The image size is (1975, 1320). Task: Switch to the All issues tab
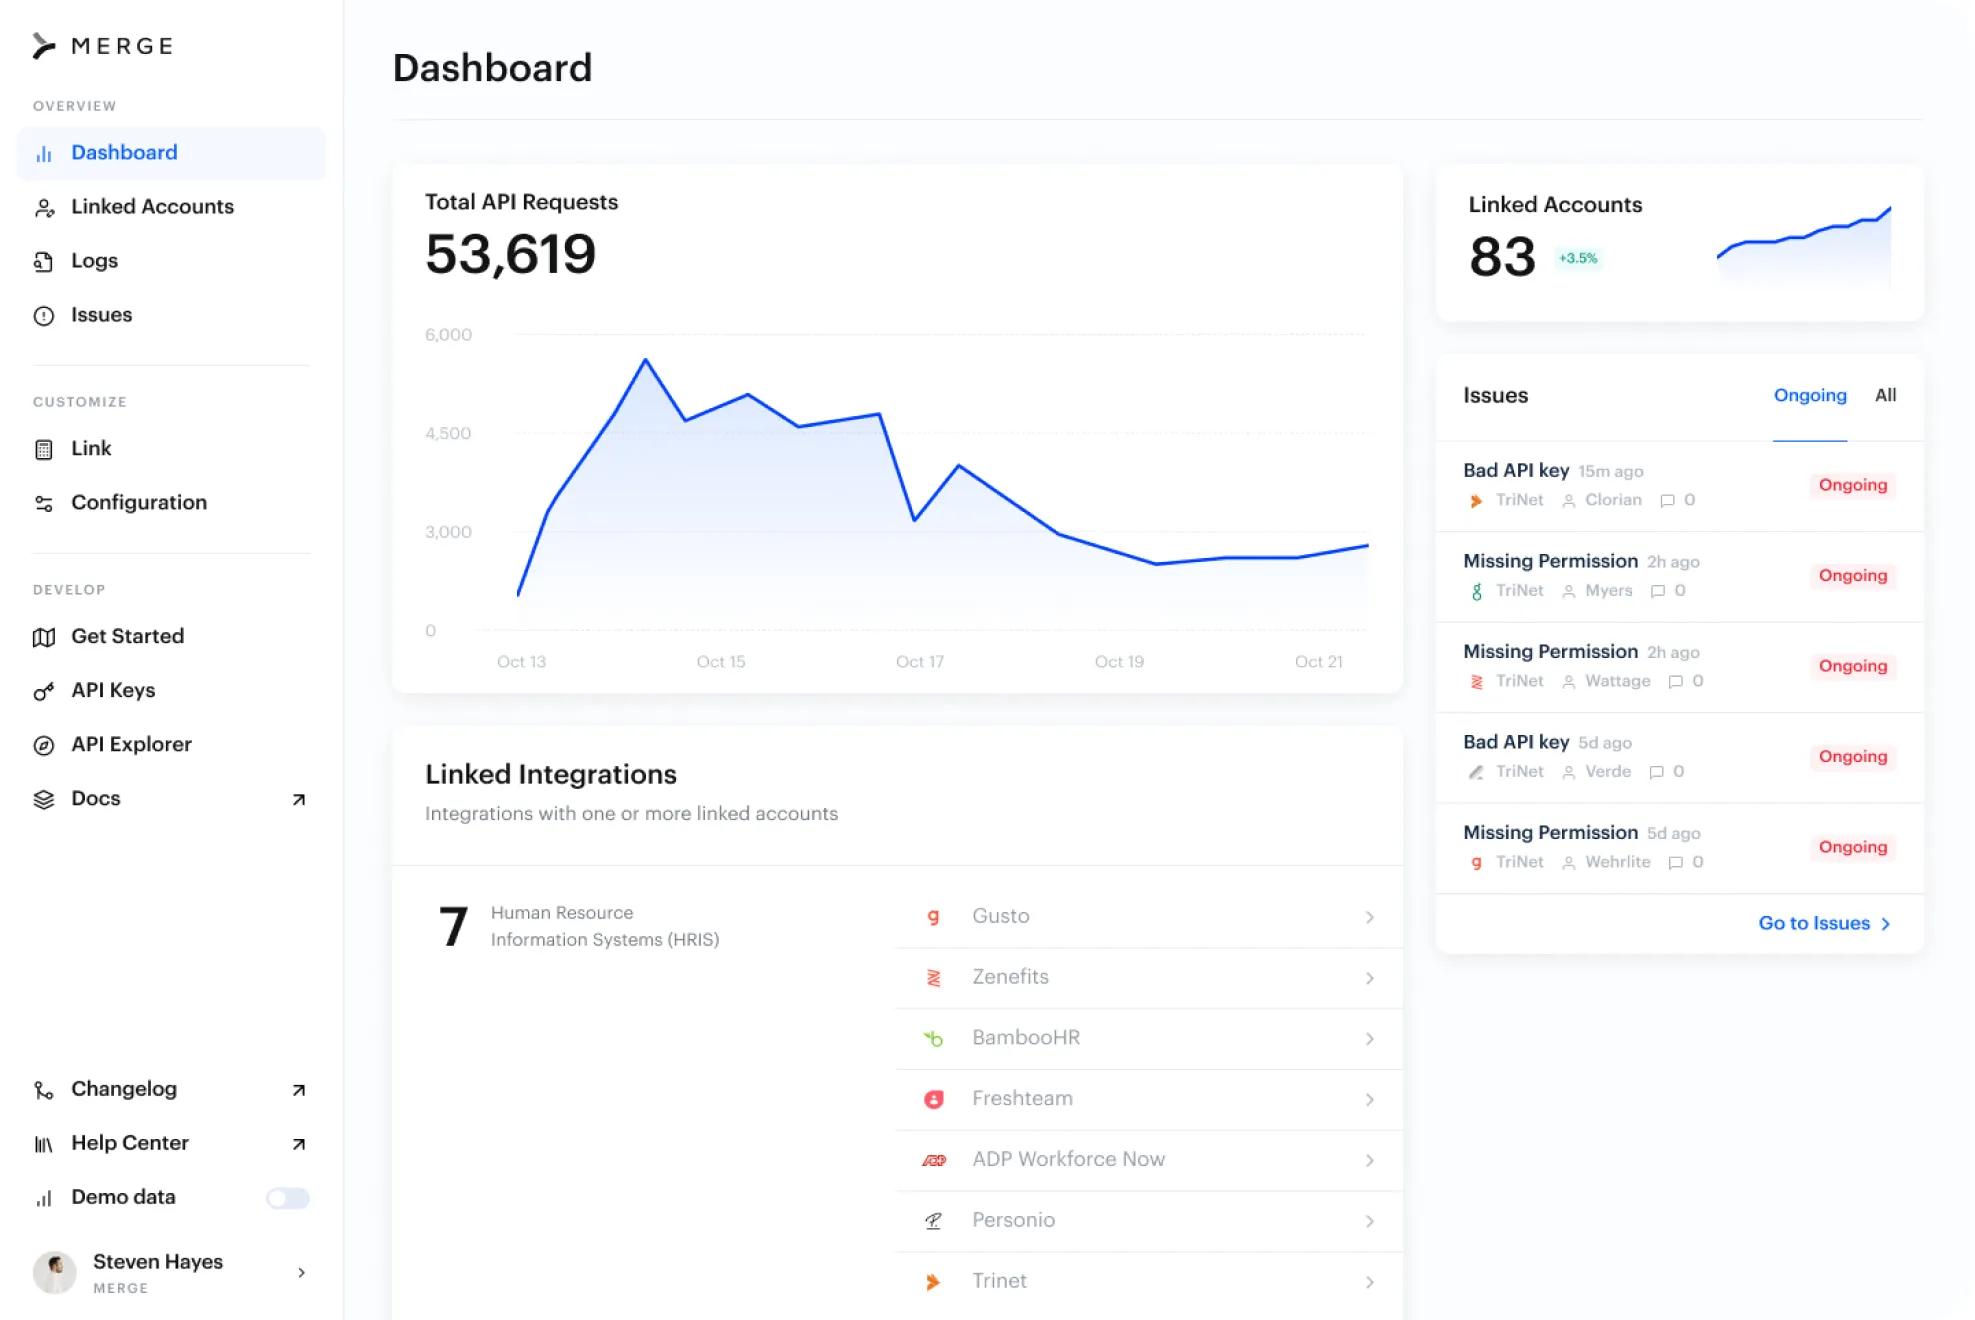tap(1886, 395)
